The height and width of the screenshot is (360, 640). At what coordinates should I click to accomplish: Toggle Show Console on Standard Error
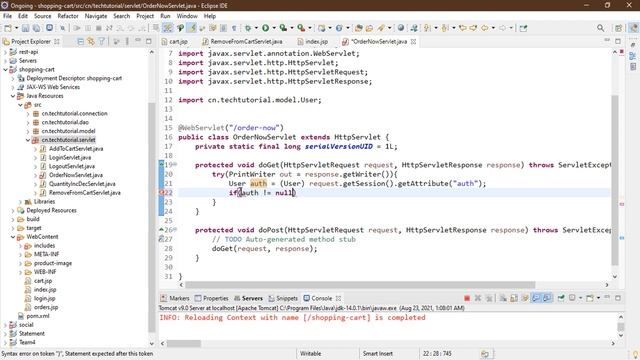547,298
